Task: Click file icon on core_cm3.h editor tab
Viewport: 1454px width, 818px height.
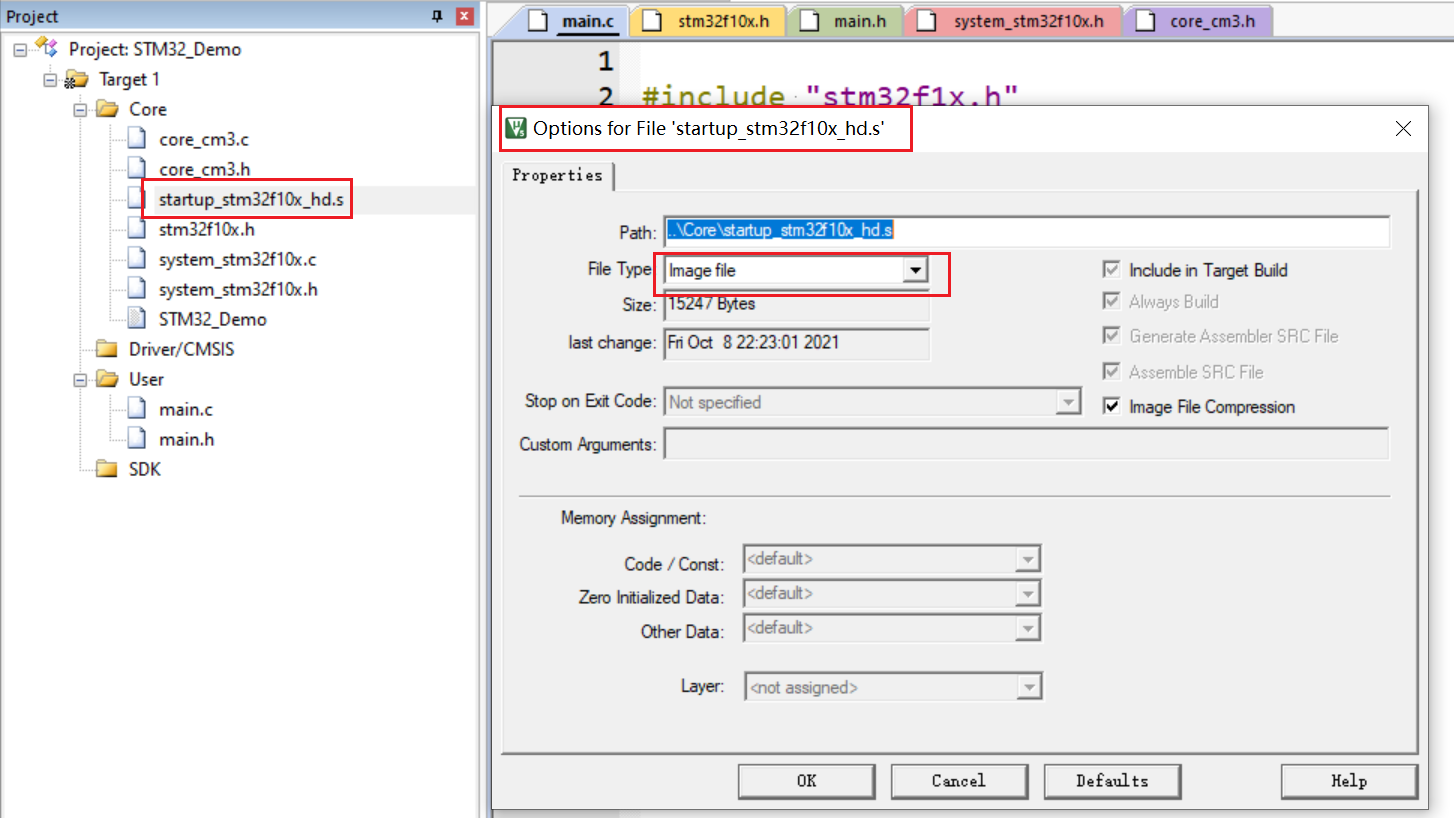Action: (x=1147, y=21)
